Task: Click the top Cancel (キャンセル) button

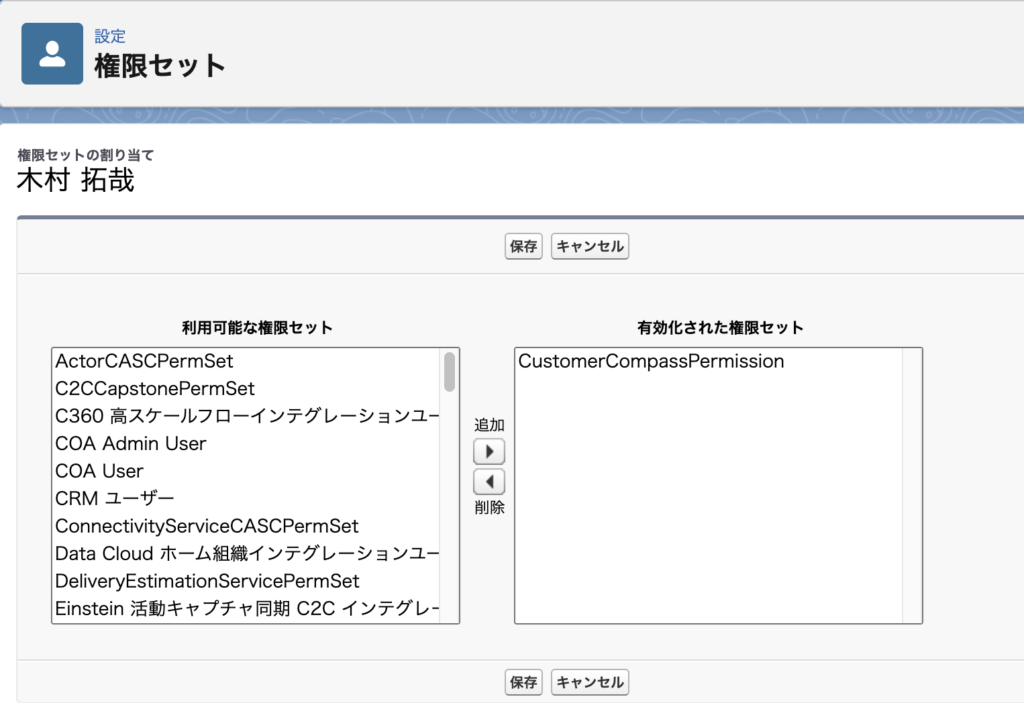Action: coord(590,246)
